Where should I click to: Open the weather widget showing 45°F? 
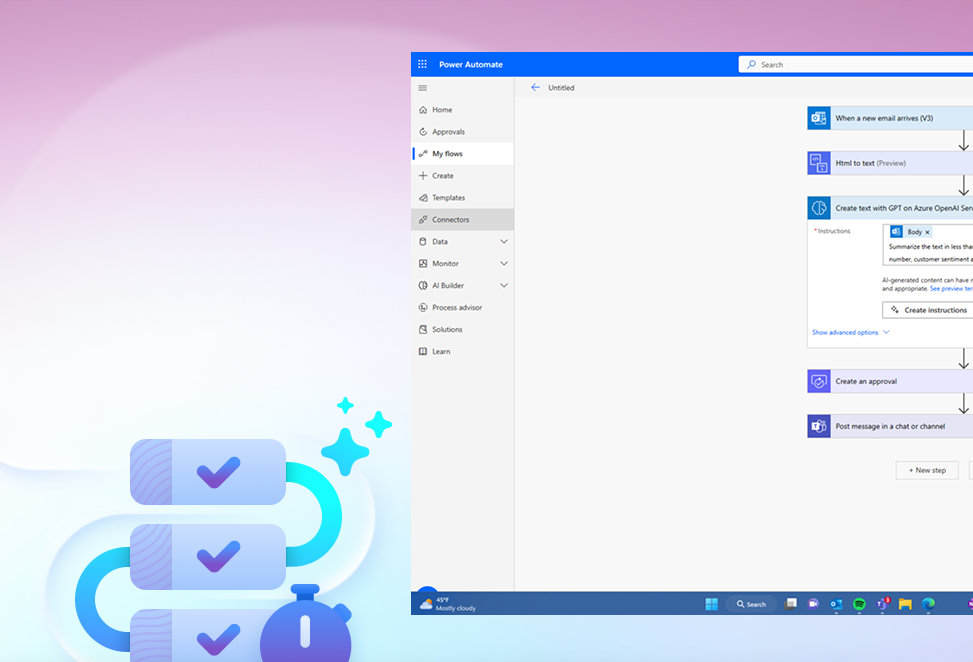tap(447, 604)
